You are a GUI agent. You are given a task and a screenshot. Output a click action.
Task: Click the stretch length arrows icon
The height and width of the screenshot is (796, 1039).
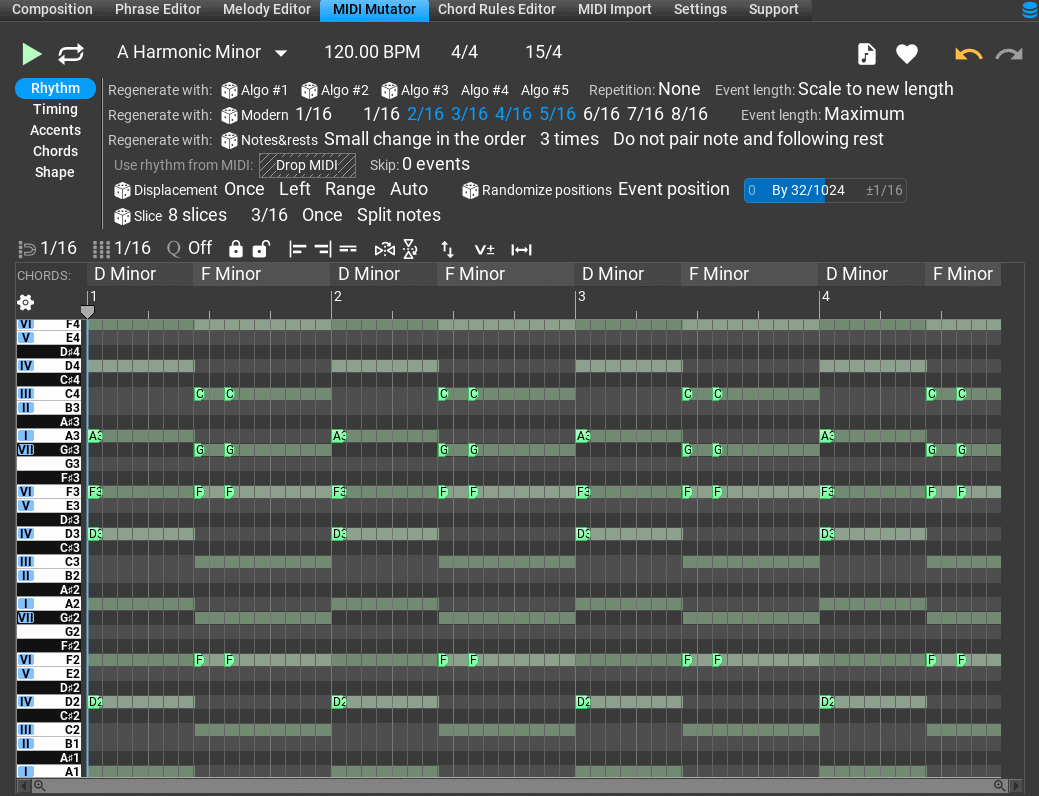tap(521, 250)
